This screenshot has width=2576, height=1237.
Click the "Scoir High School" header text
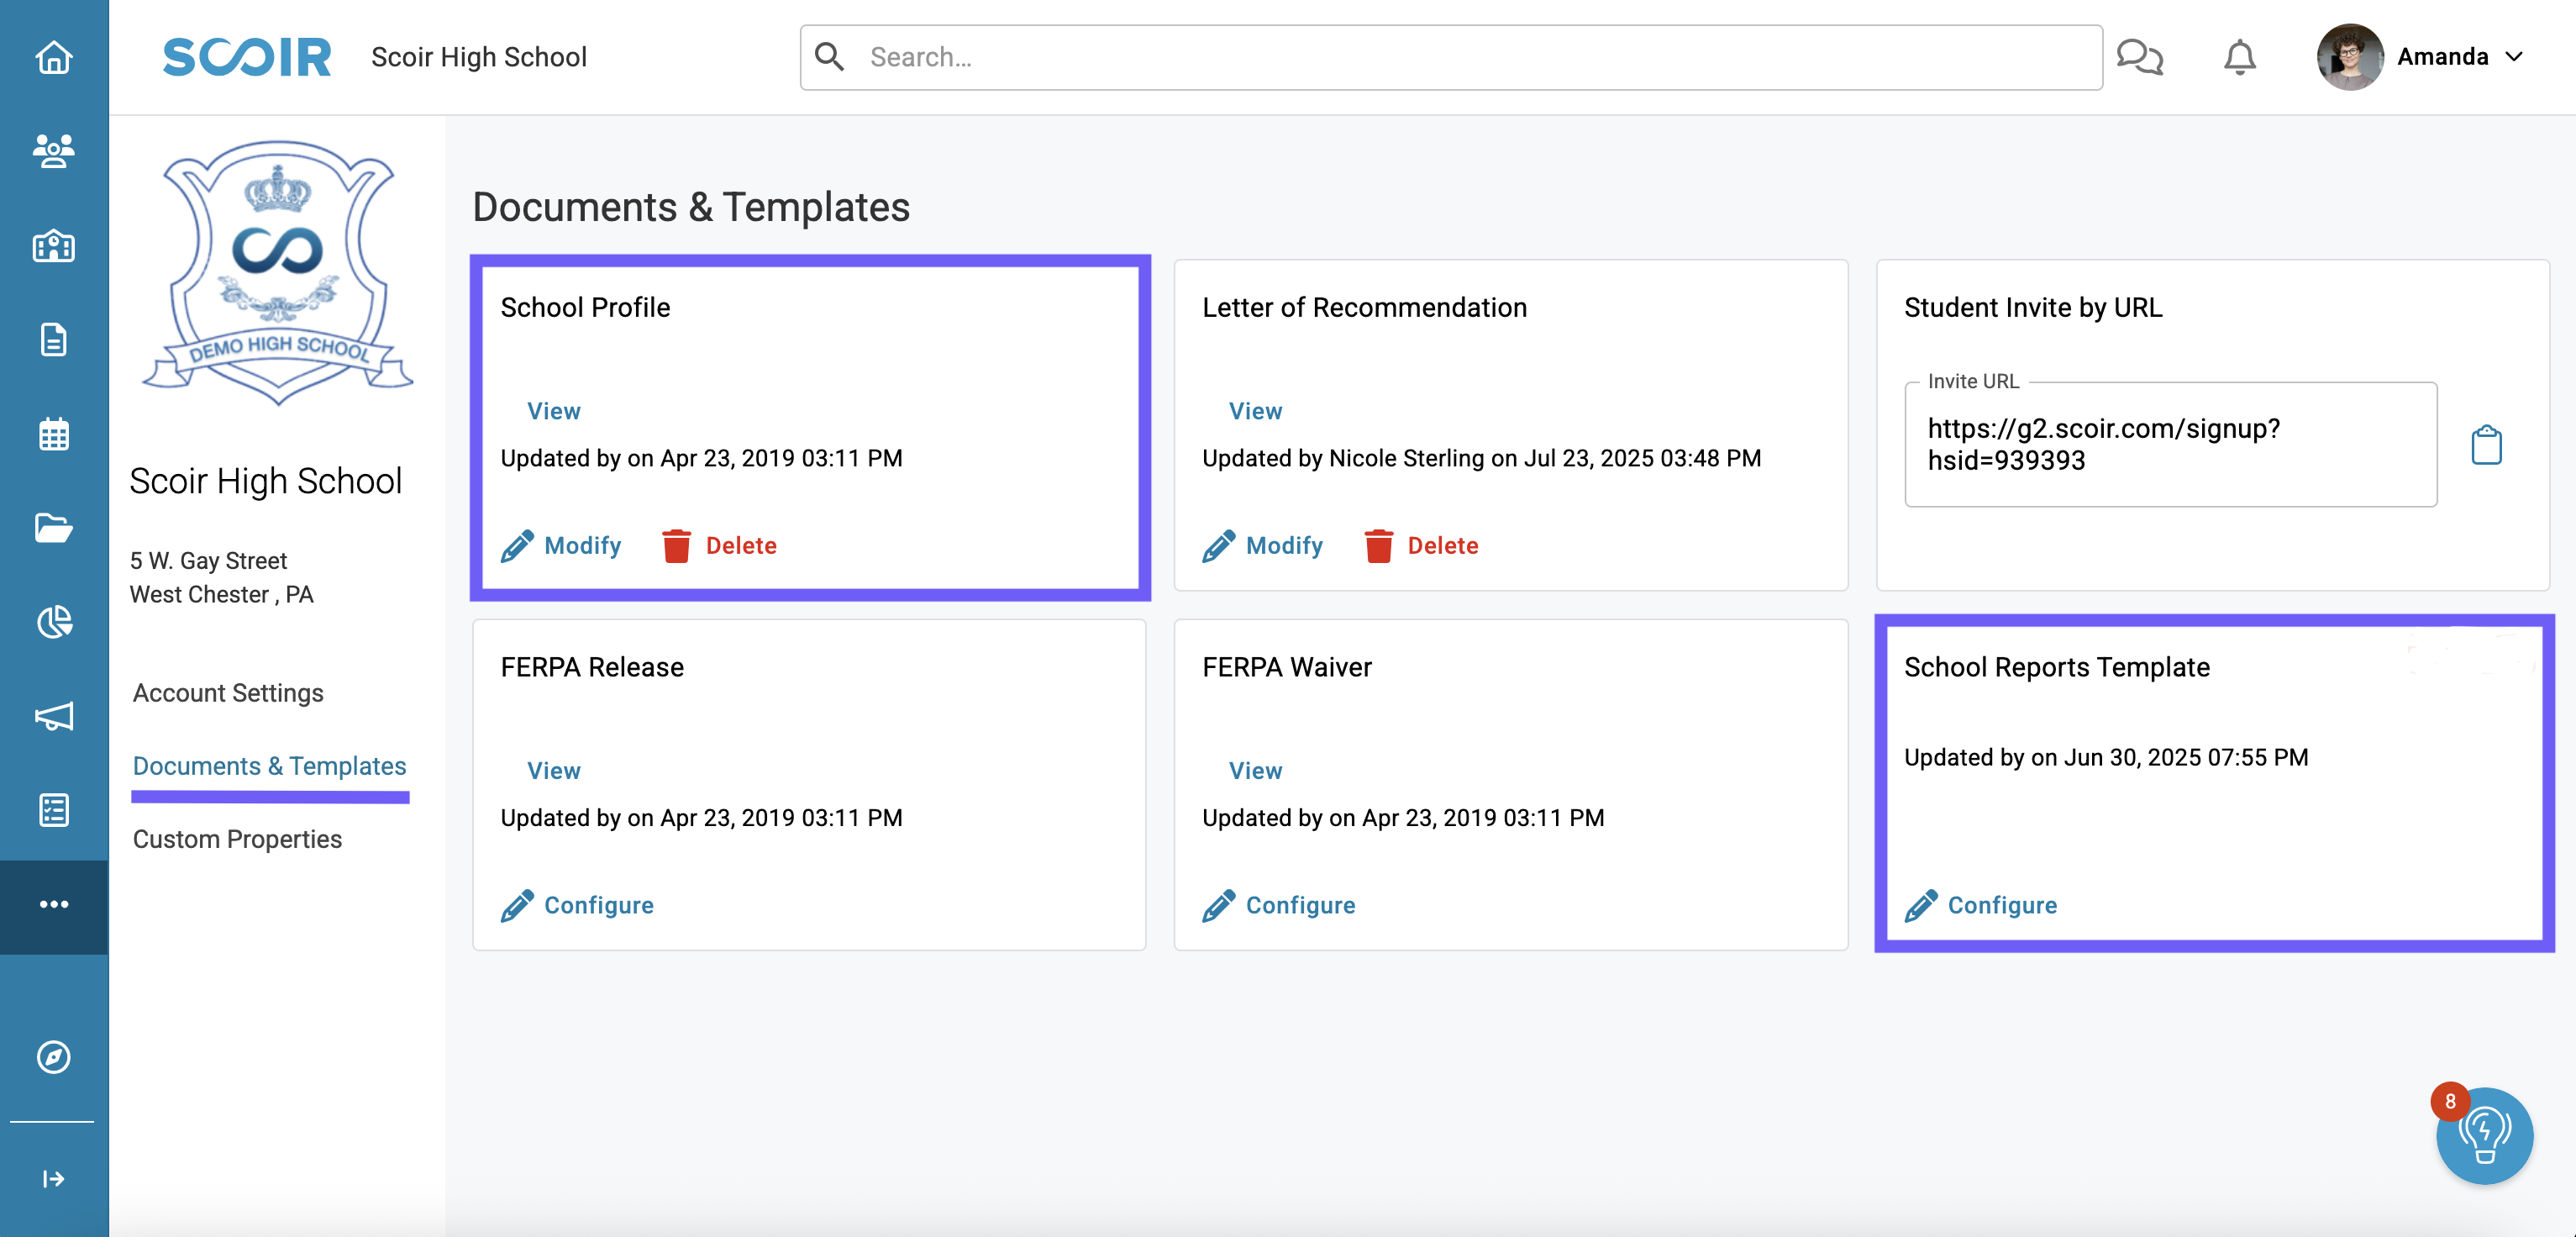point(479,57)
